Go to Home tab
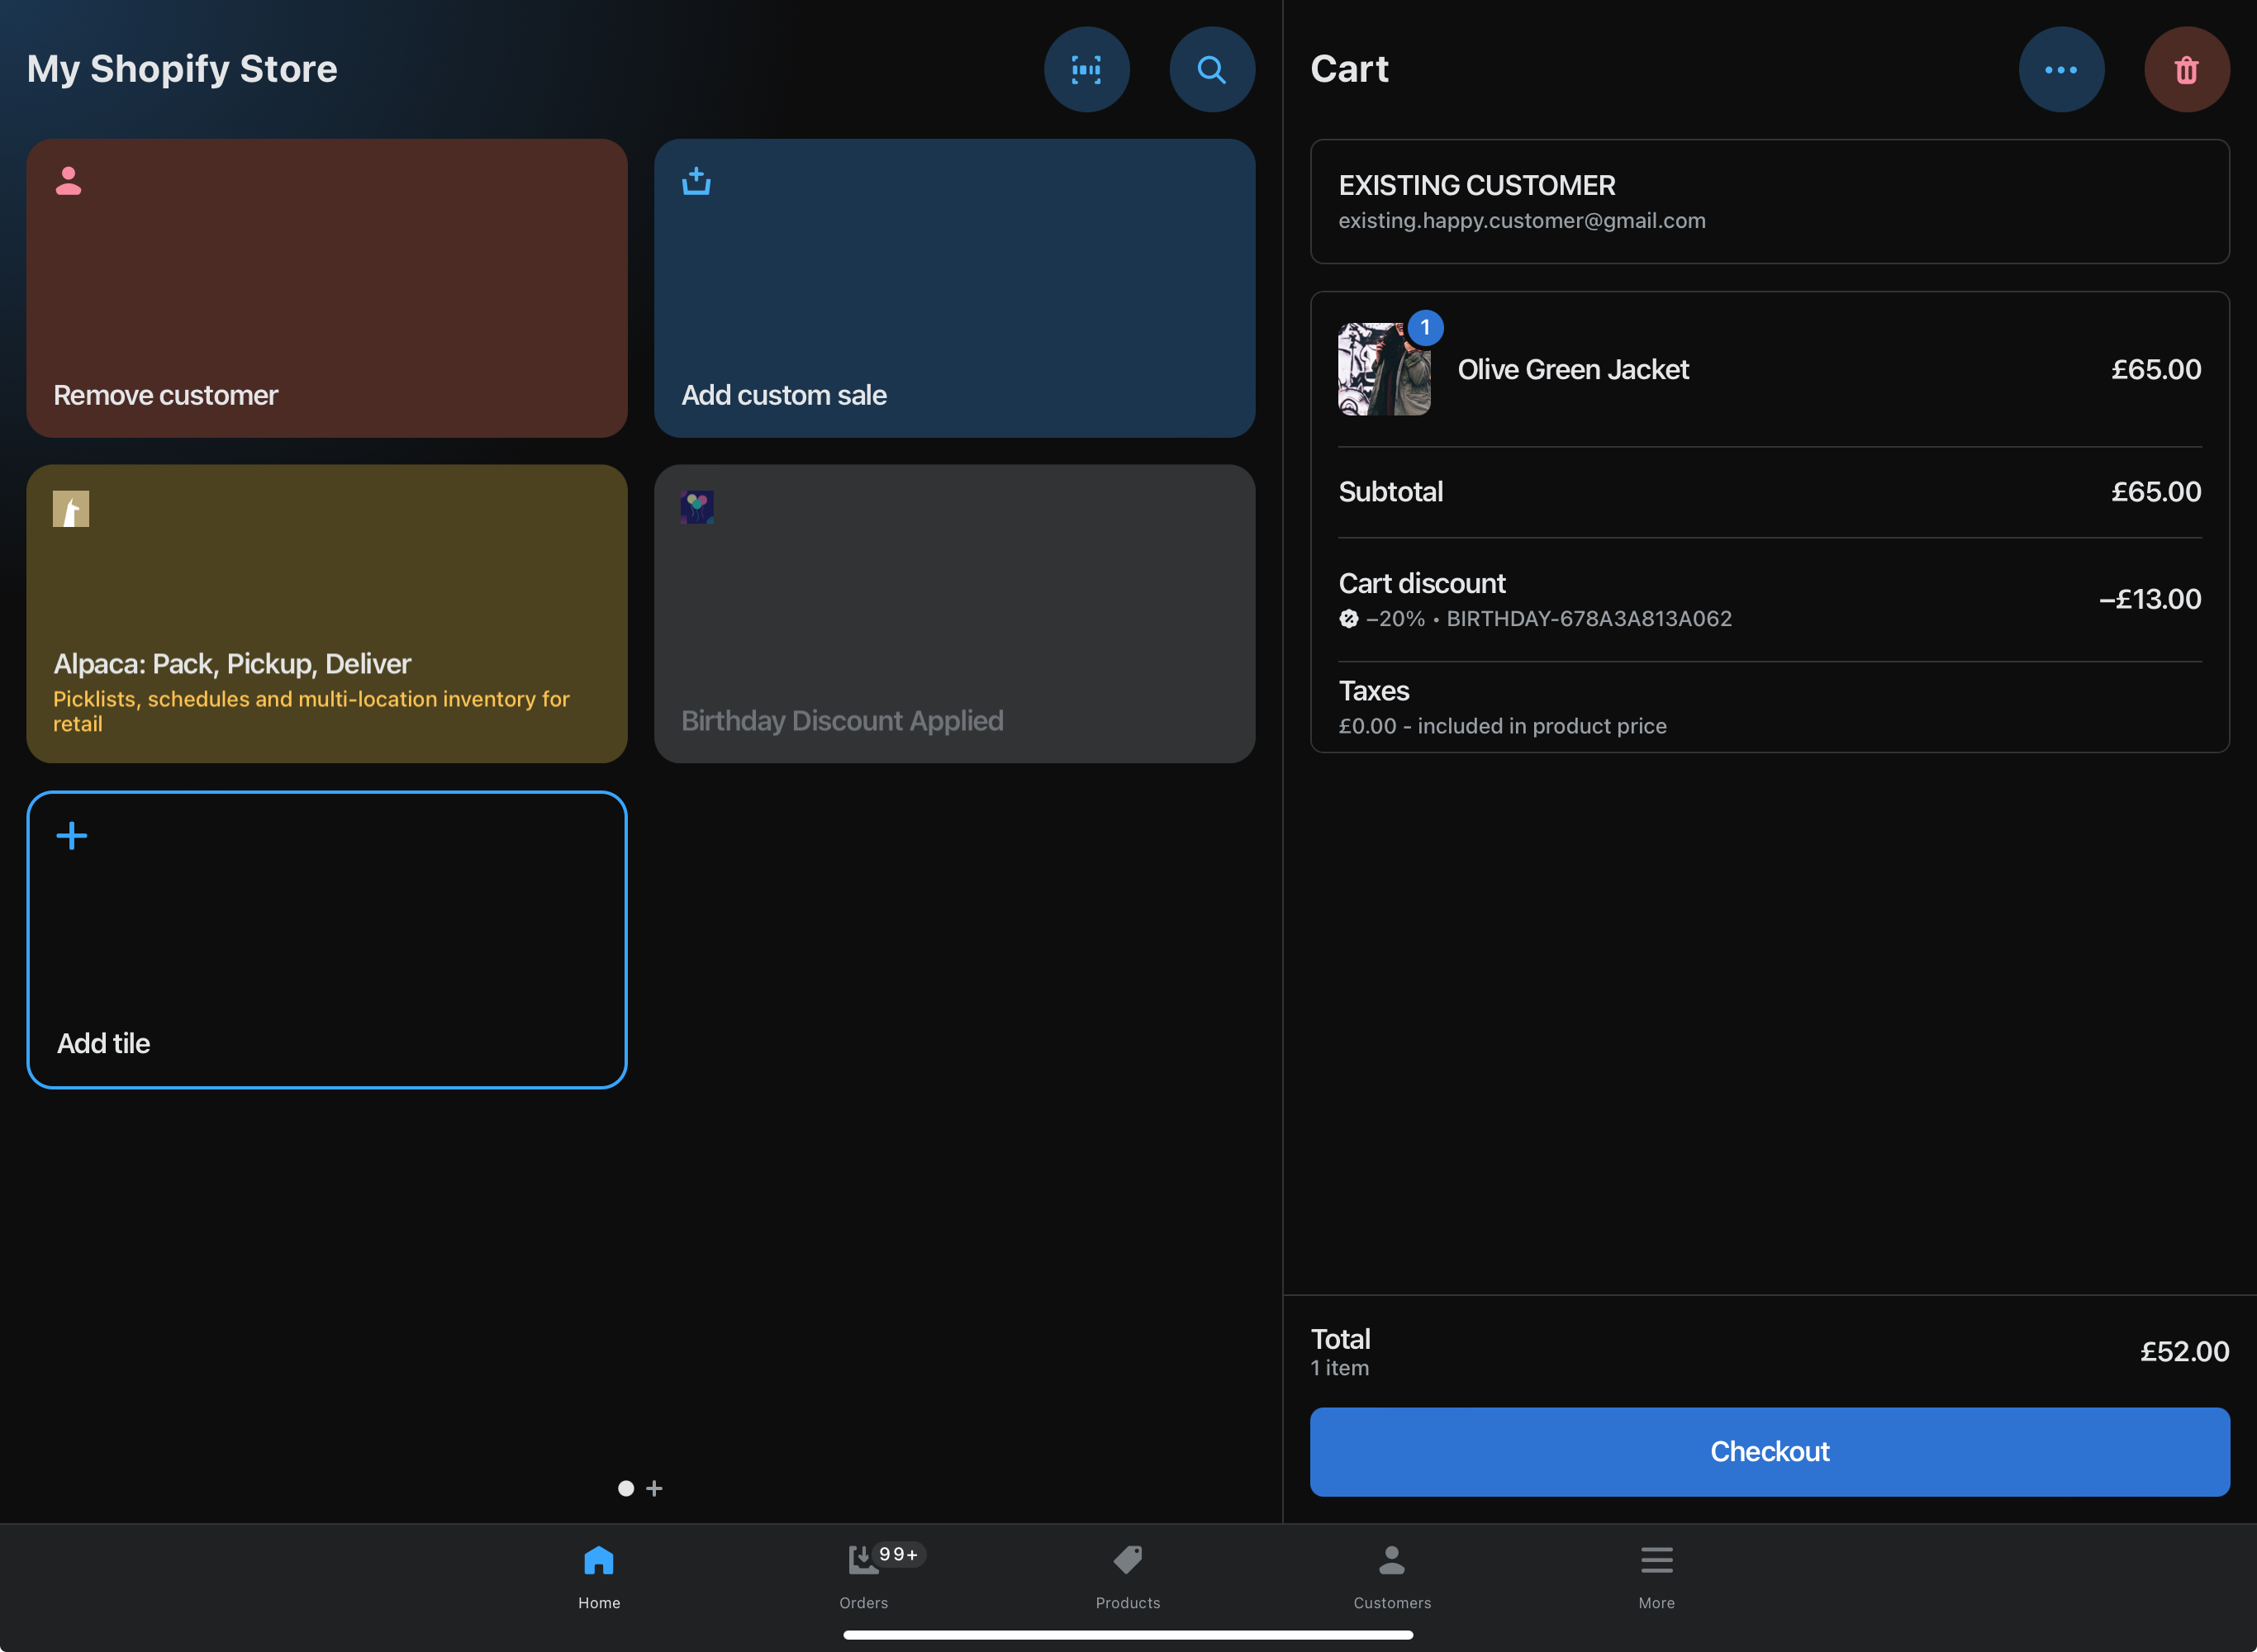The height and width of the screenshot is (1652, 2257). pos(599,1576)
